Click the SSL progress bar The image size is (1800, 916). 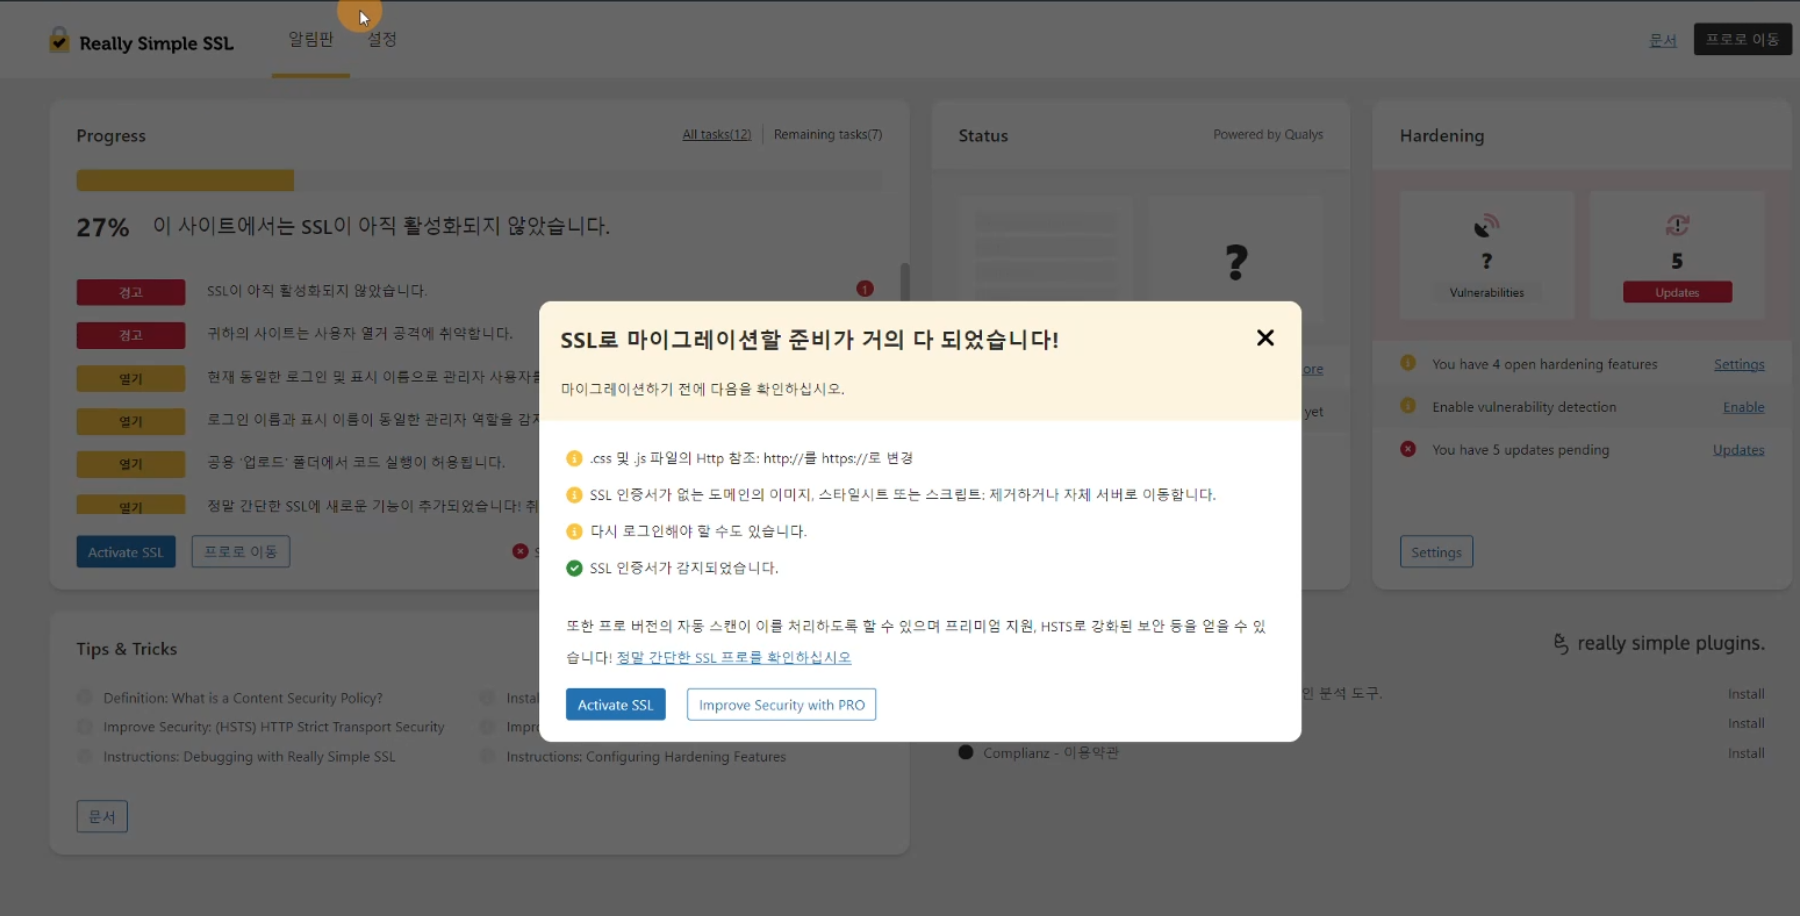pos(479,180)
